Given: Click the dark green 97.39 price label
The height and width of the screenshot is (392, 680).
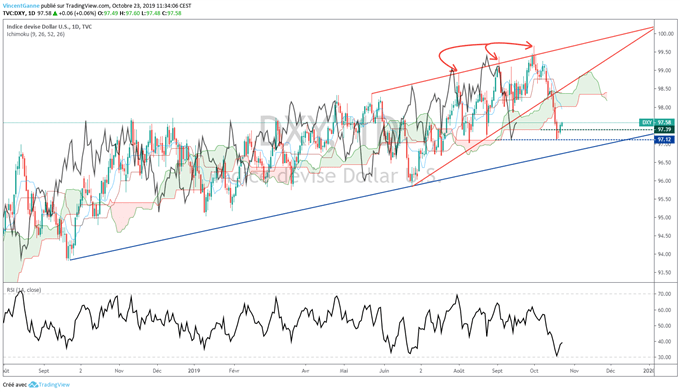Looking at the screenshot, I should 664,130.
